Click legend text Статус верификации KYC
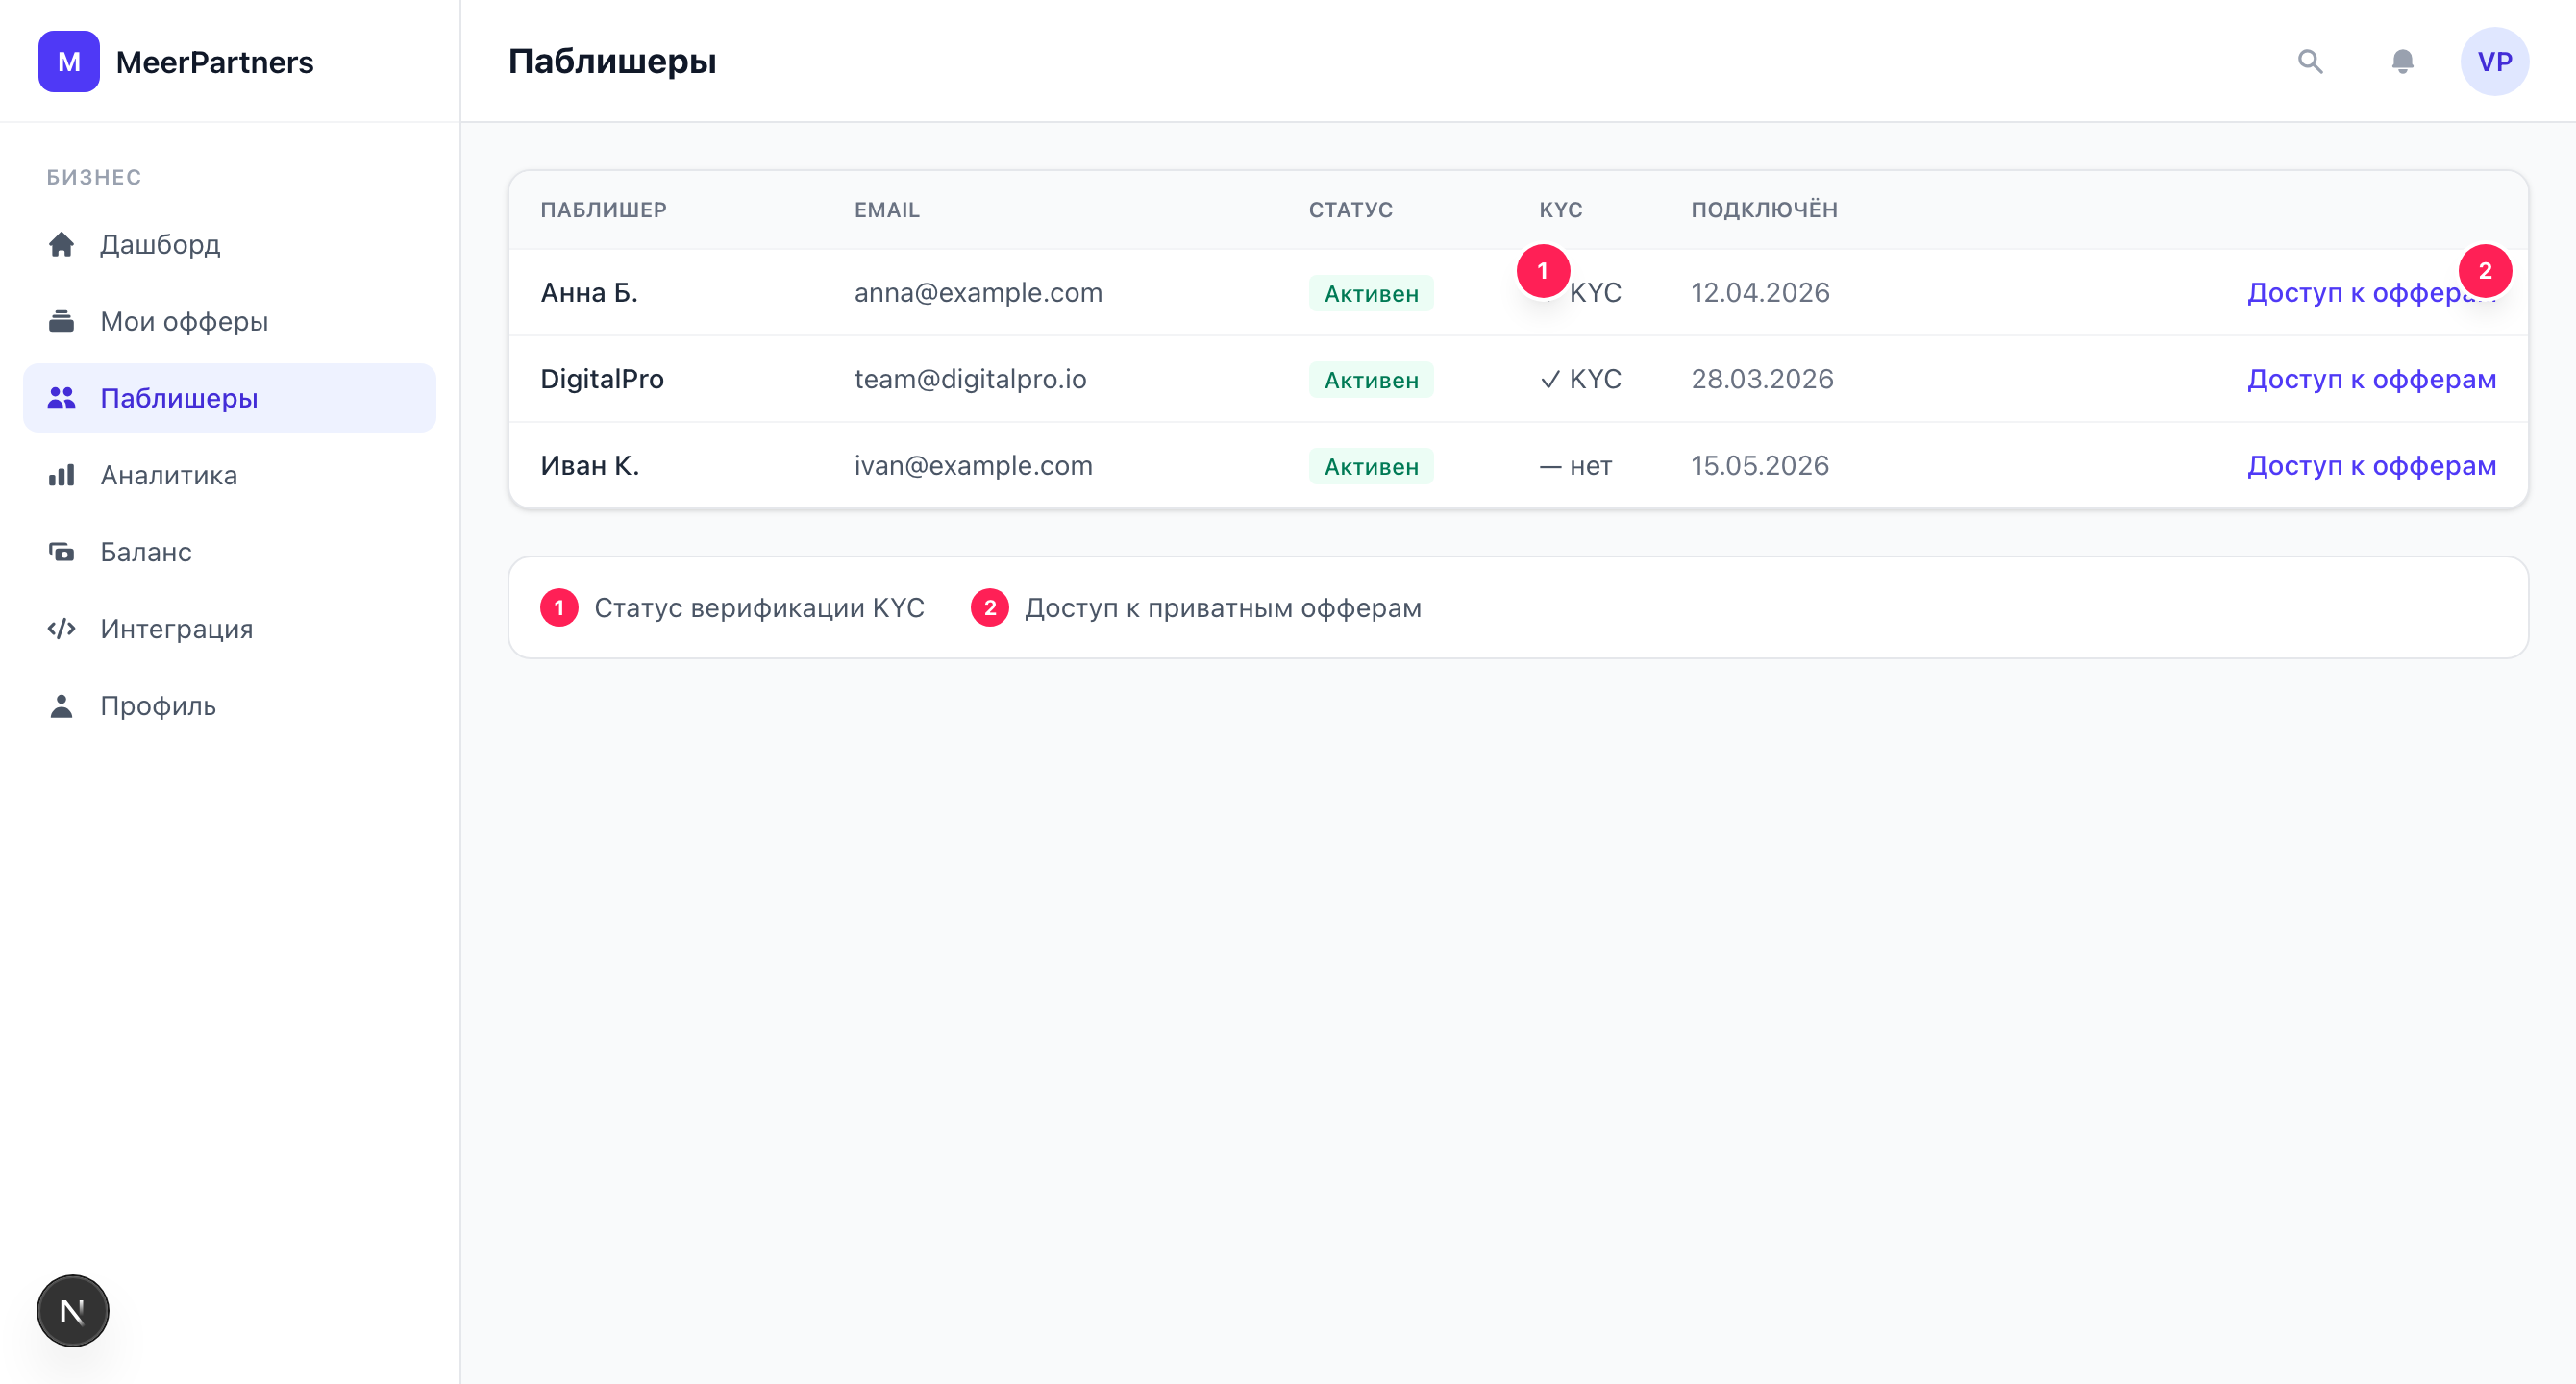Image resolution: width=2576 pixels, height=1384 pixels. (759, 608)
